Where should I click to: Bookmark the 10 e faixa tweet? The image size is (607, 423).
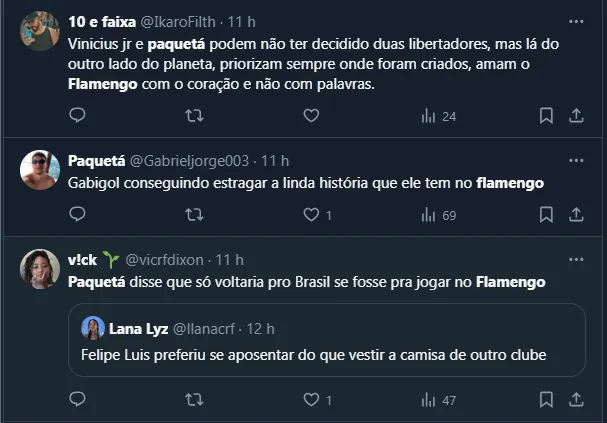pos(546,116)
